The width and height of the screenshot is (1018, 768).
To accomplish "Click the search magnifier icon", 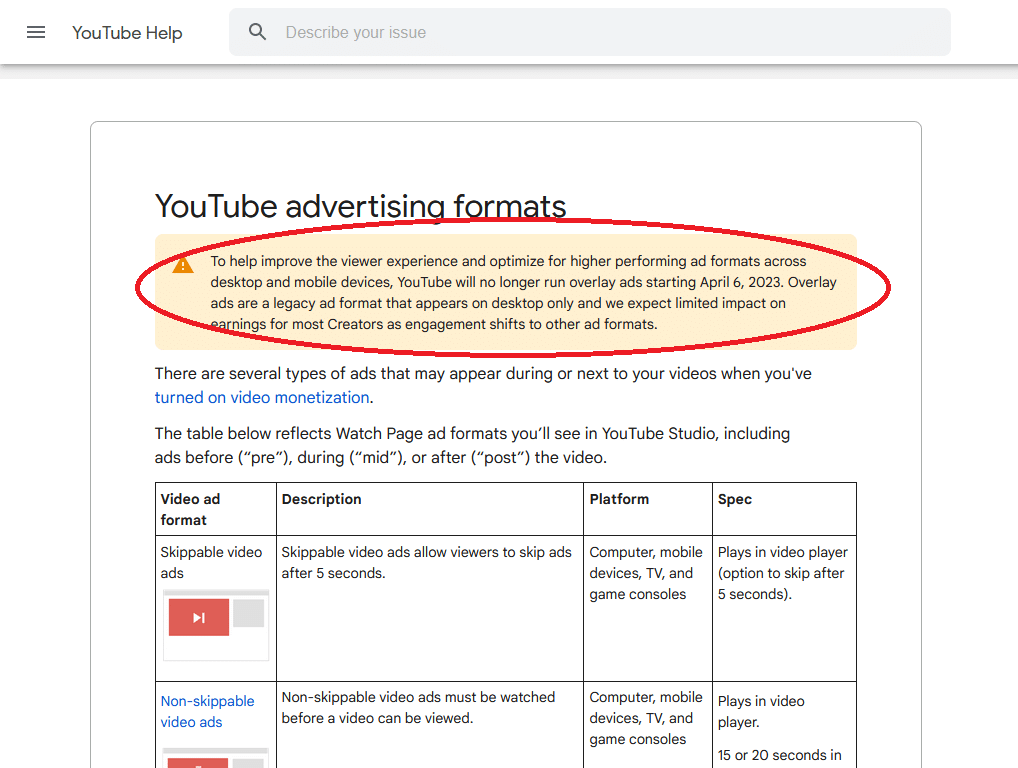I will tap(258, 32).
